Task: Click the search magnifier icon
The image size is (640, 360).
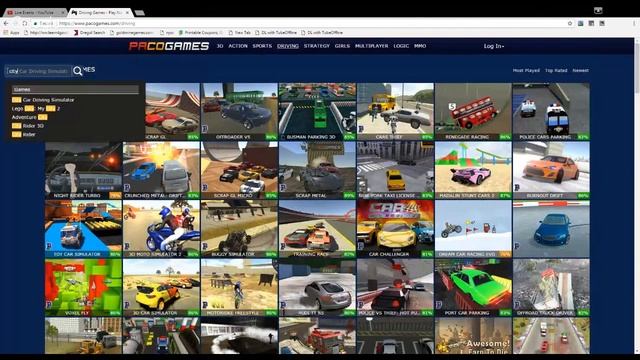Action: (78, 71)
